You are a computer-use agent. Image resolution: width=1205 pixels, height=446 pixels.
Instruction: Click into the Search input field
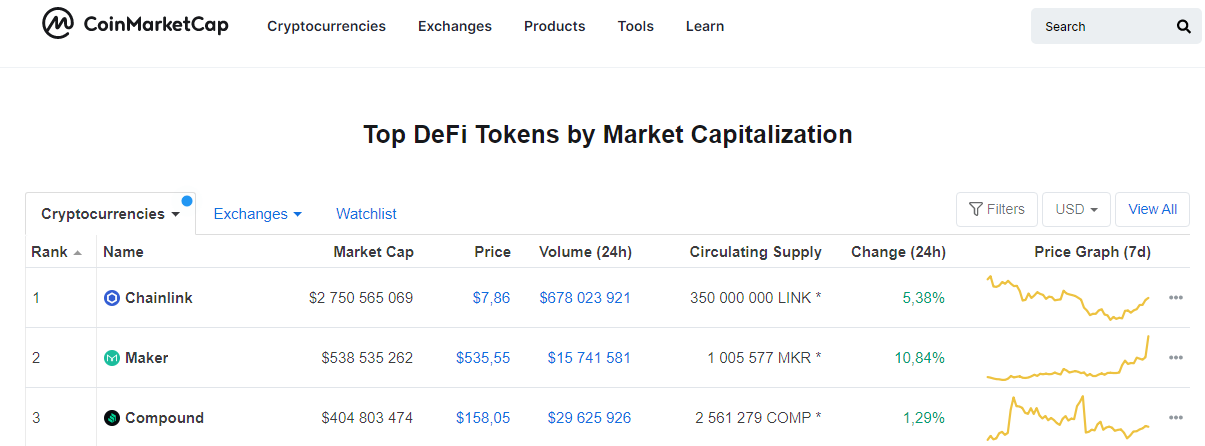(x=1100, y=27)
